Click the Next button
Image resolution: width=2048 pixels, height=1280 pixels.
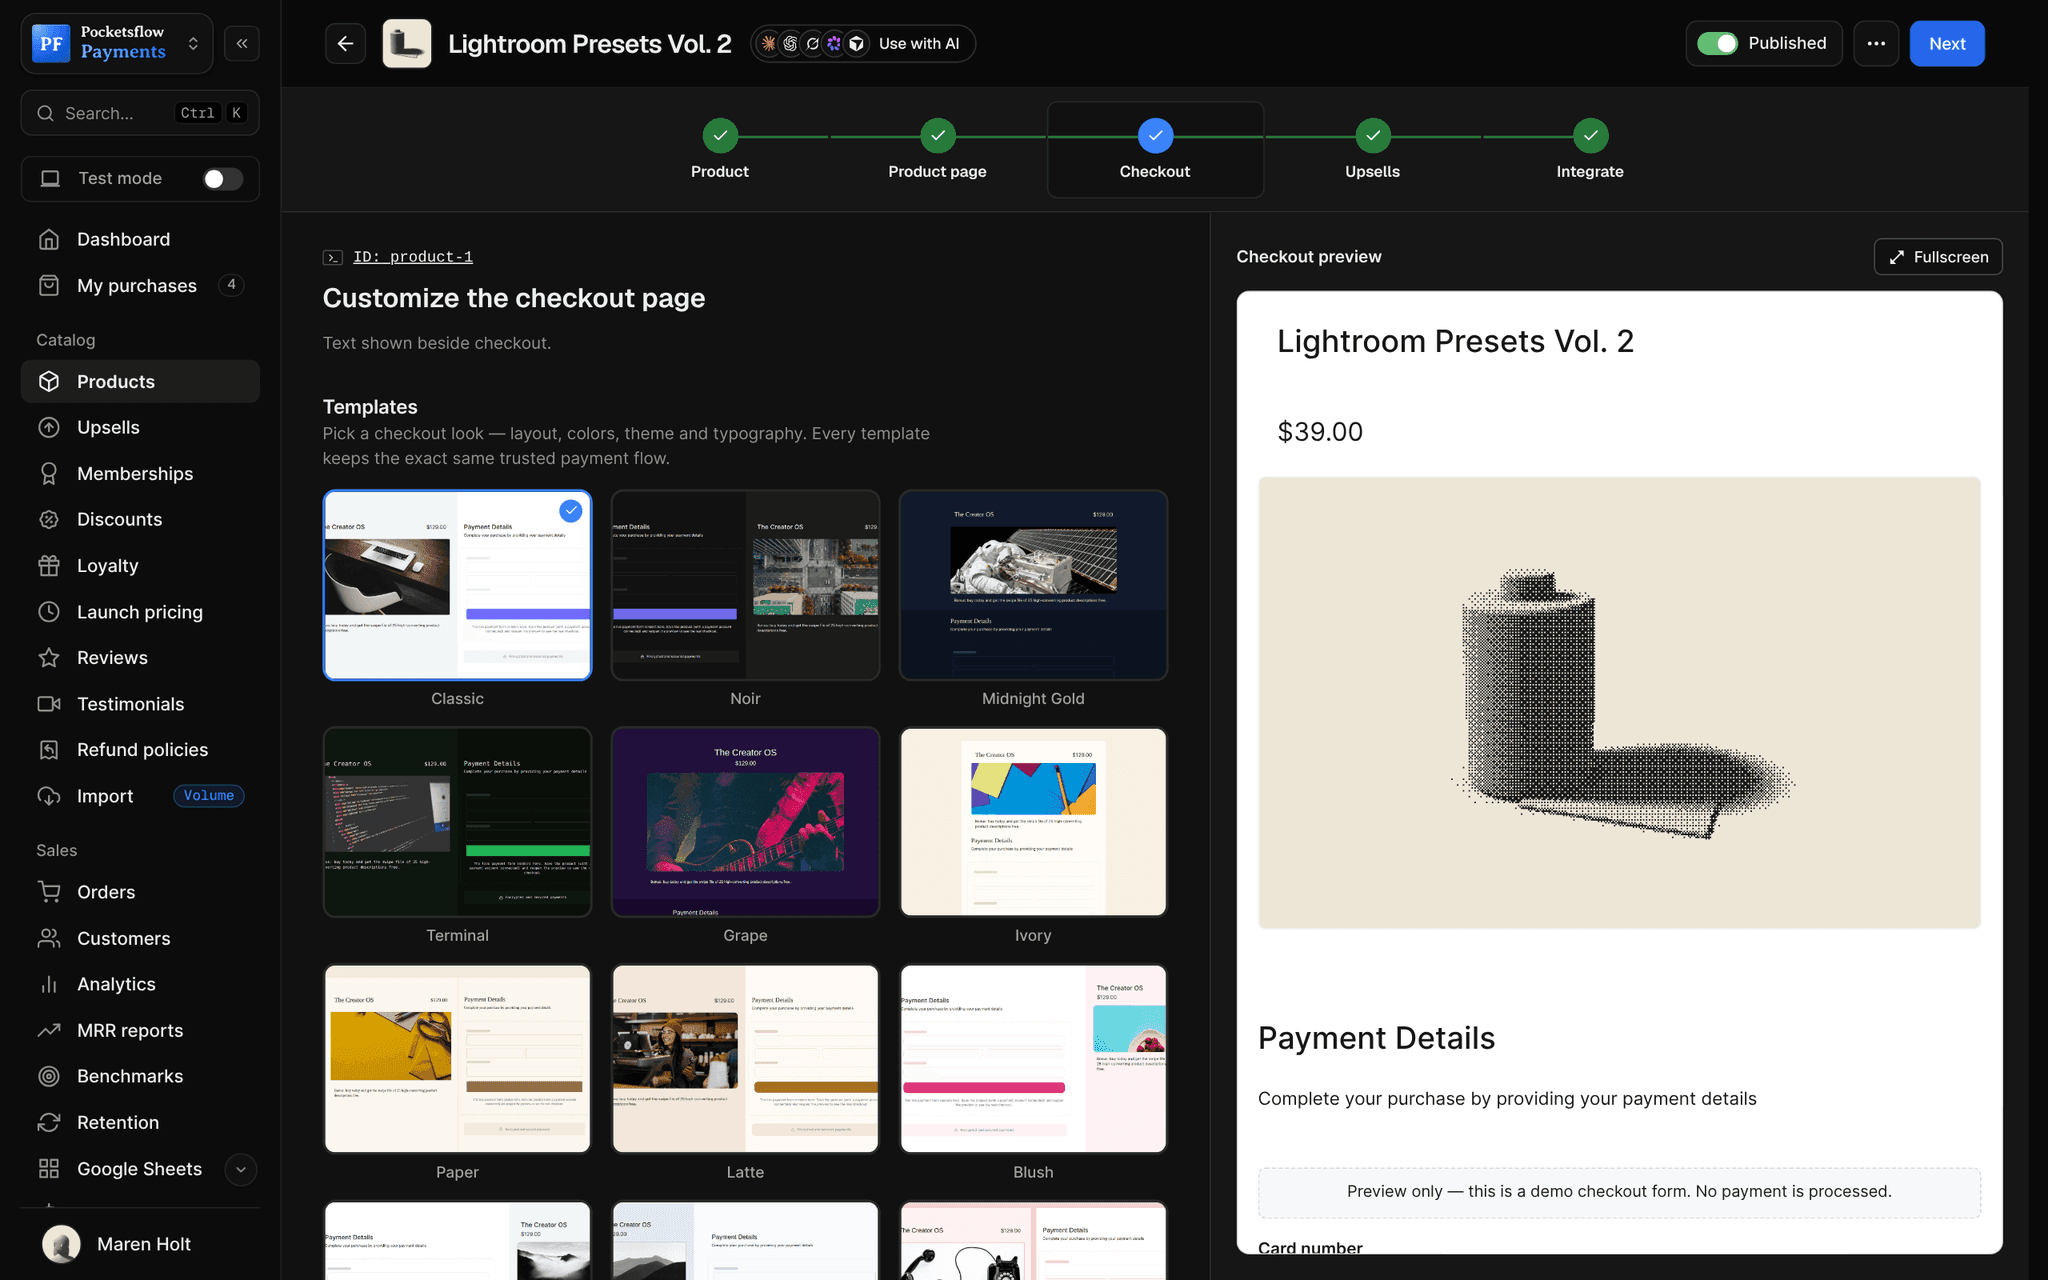click(1947, 43)
